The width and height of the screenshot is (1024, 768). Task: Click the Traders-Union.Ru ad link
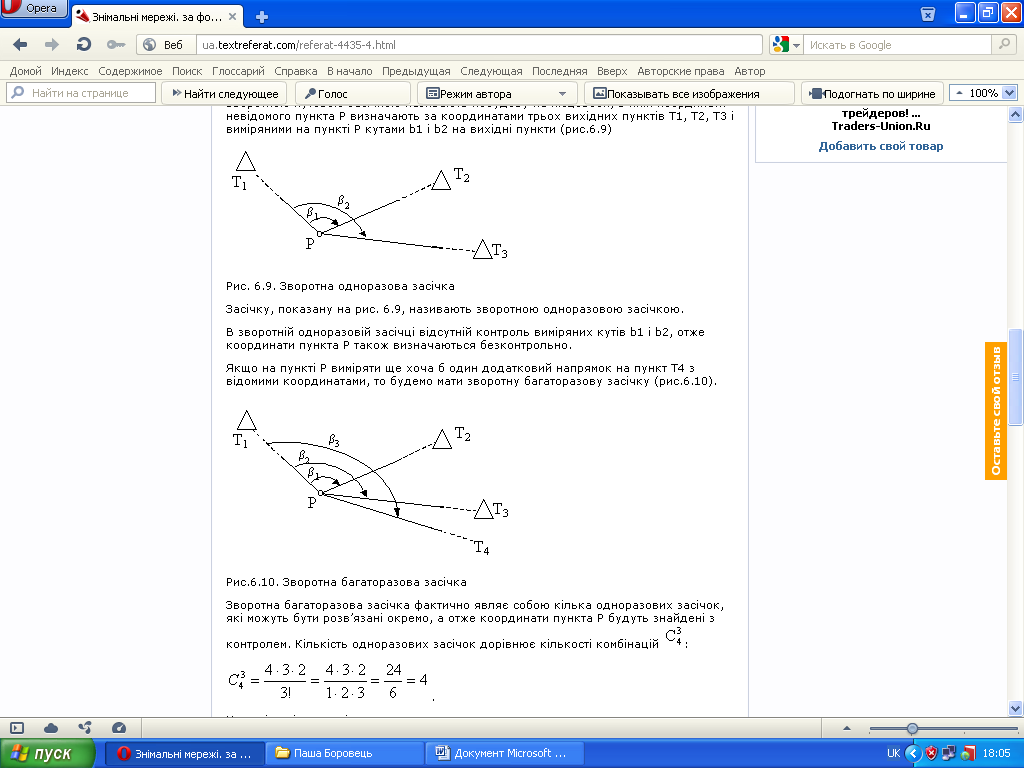pos(880,126)
